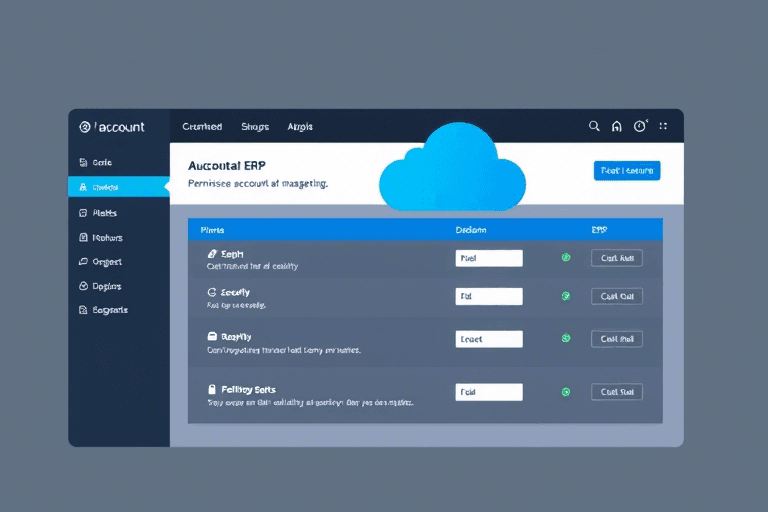Select the highlighted blue sidebar item
Screen dimensions: 768x512
[119, 187]
